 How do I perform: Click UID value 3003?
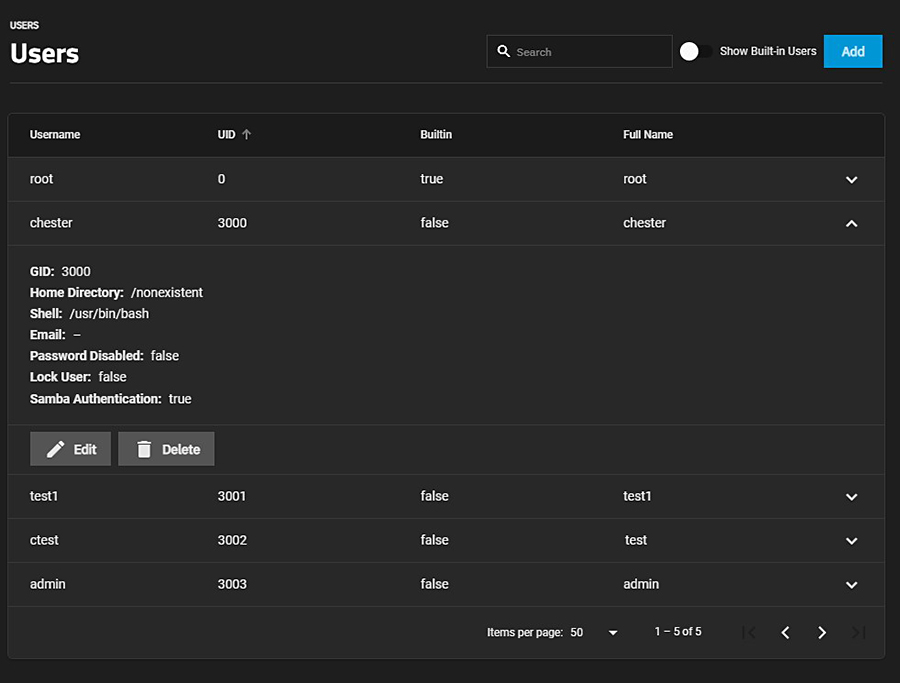tap(232, 584)
